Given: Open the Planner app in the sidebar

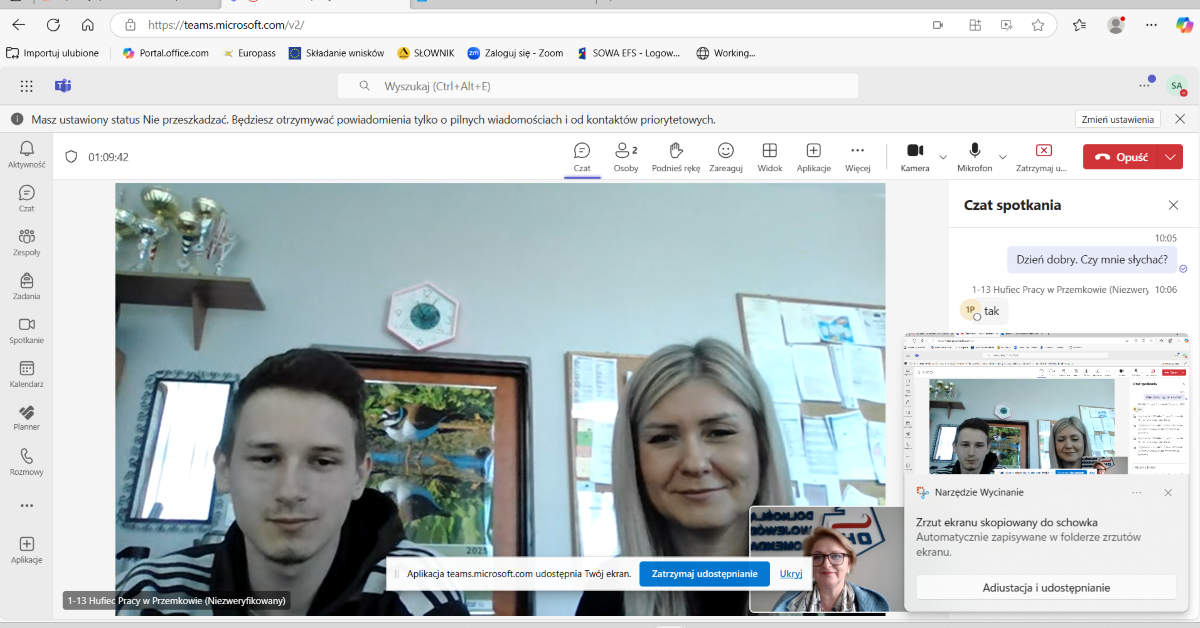Looking at the screenshot, I should 27,418.
